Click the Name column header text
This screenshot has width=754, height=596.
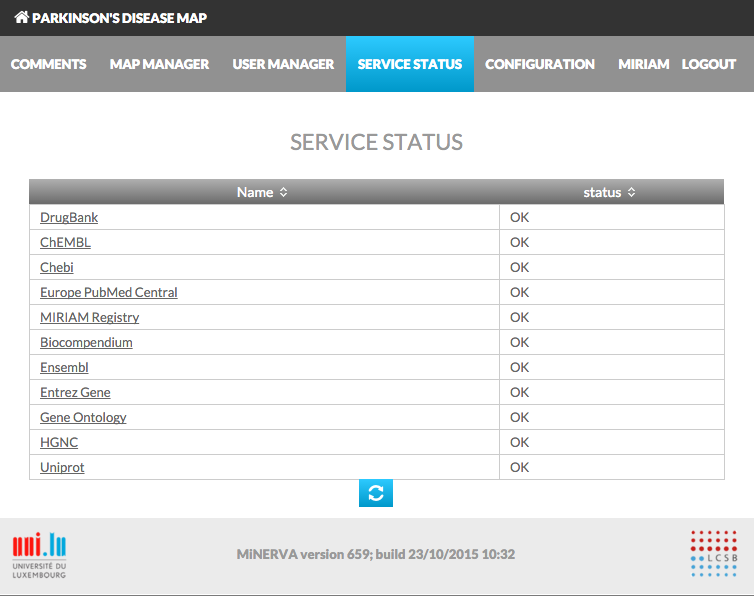tap(255, 192)
